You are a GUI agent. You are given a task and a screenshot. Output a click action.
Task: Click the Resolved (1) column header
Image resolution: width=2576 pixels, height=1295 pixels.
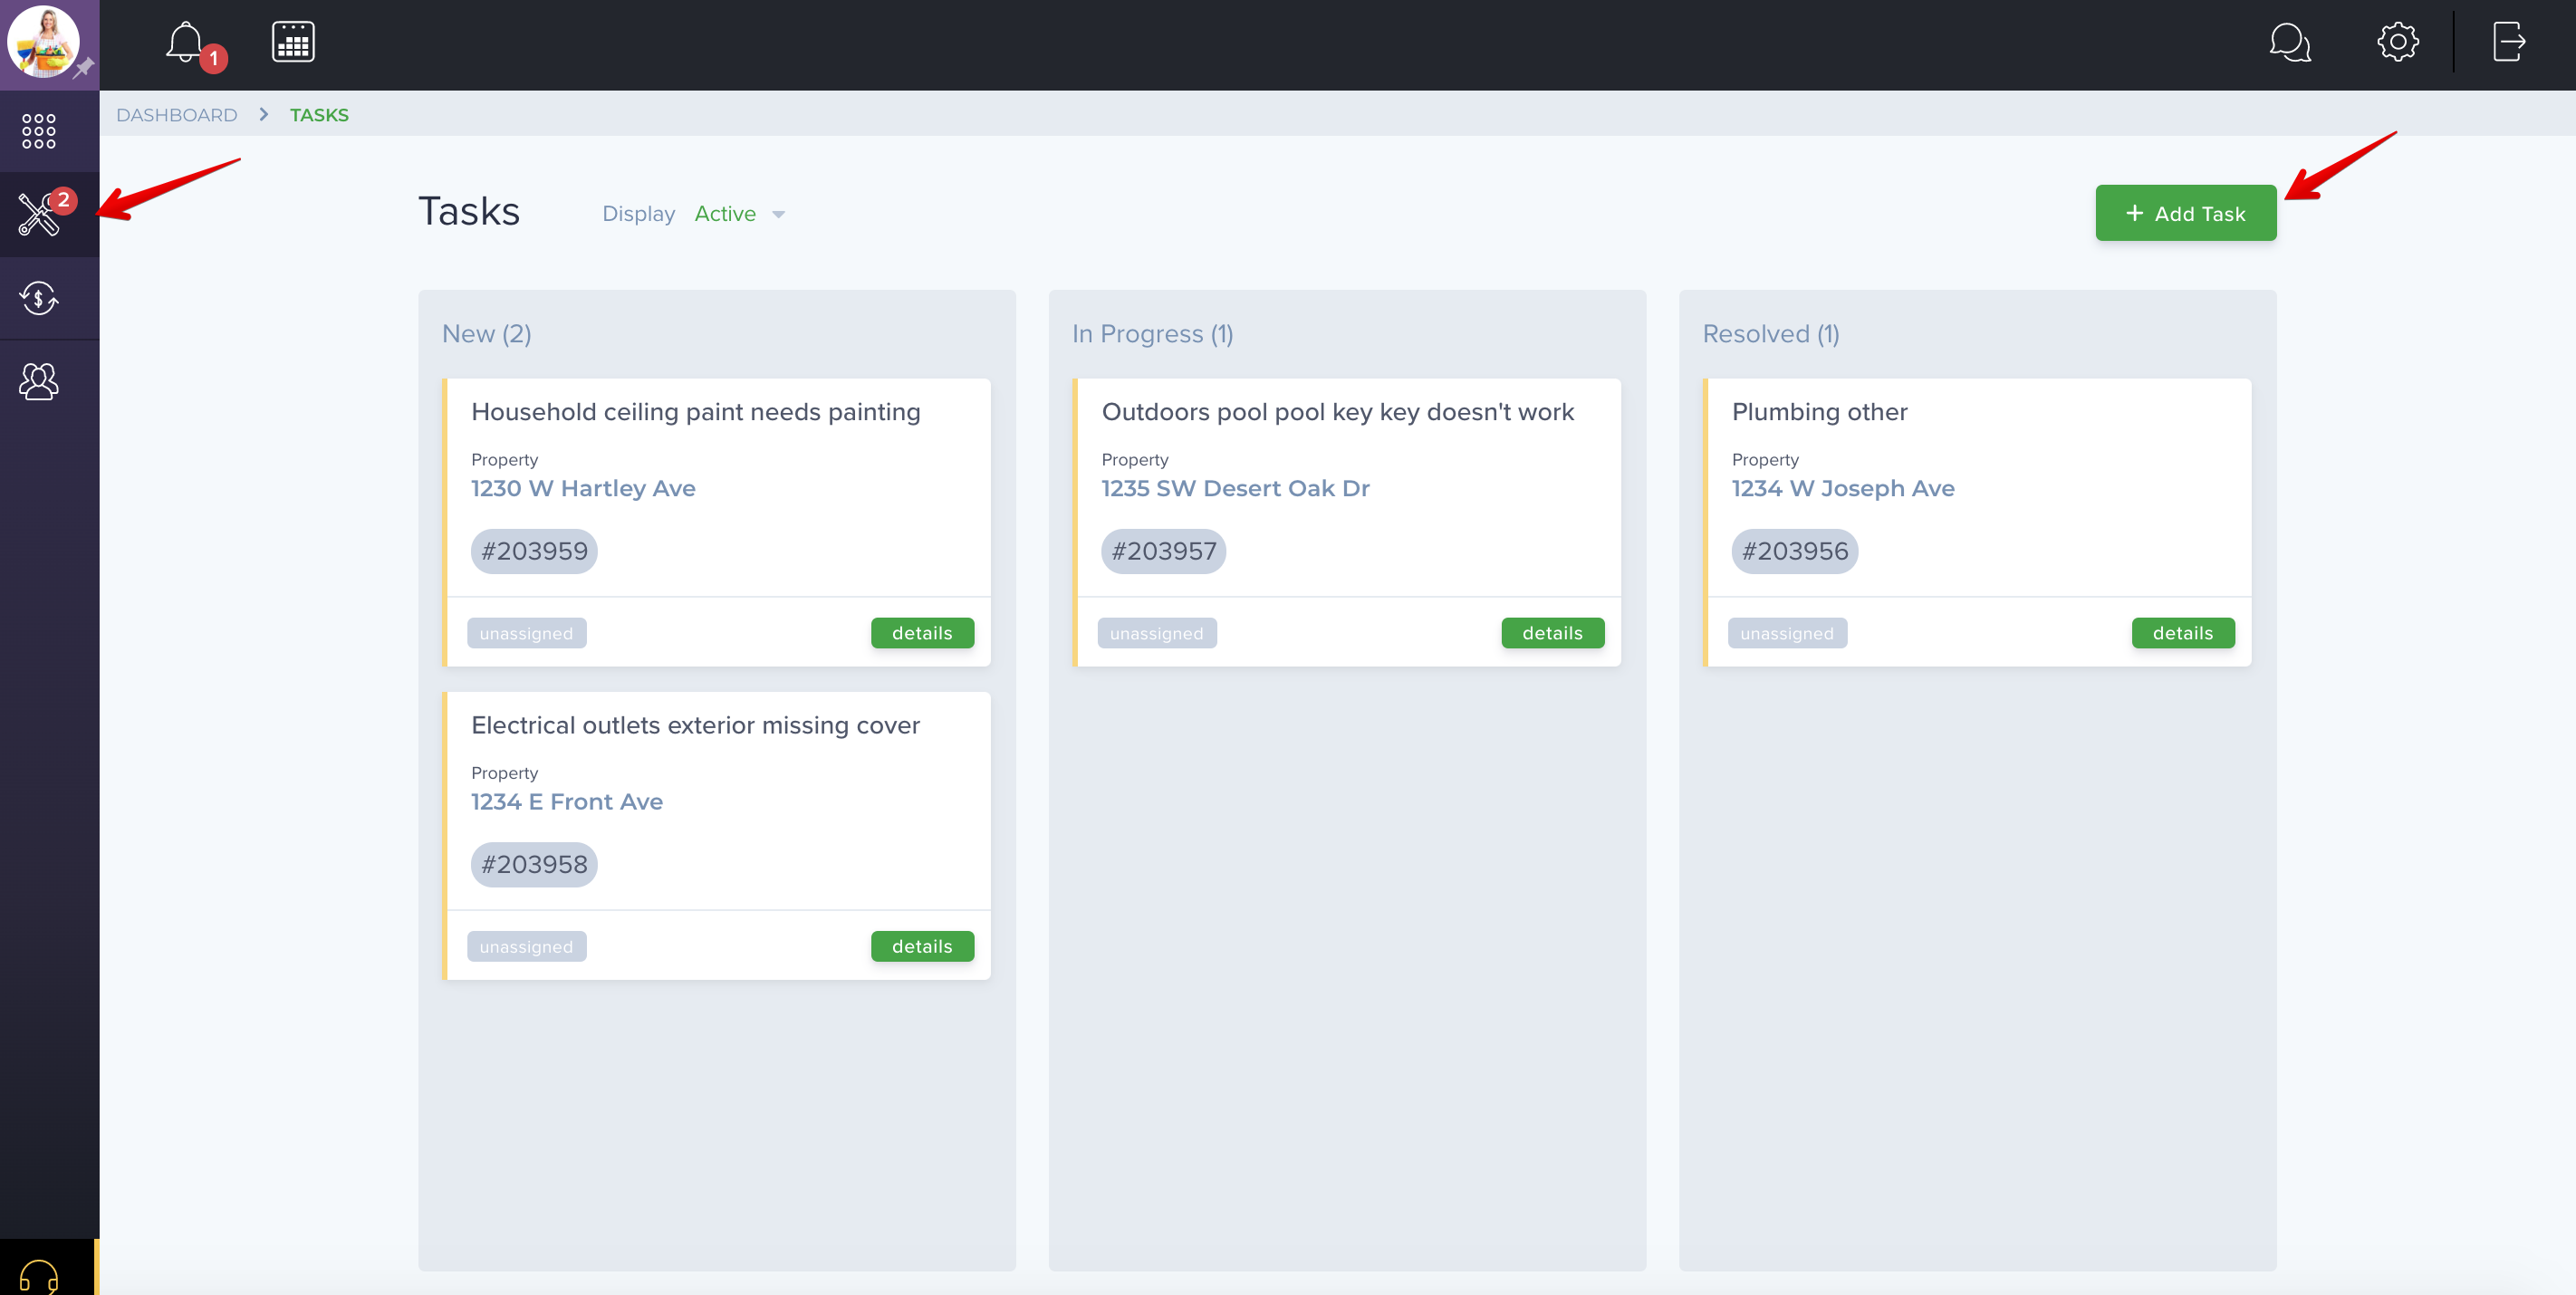pos(1770,334)
